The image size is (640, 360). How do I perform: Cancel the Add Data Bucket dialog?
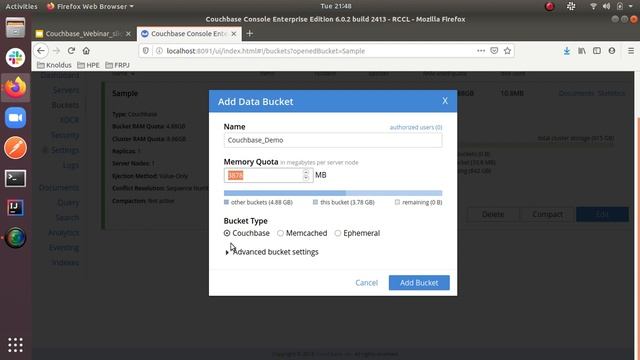tap(367, 282)
